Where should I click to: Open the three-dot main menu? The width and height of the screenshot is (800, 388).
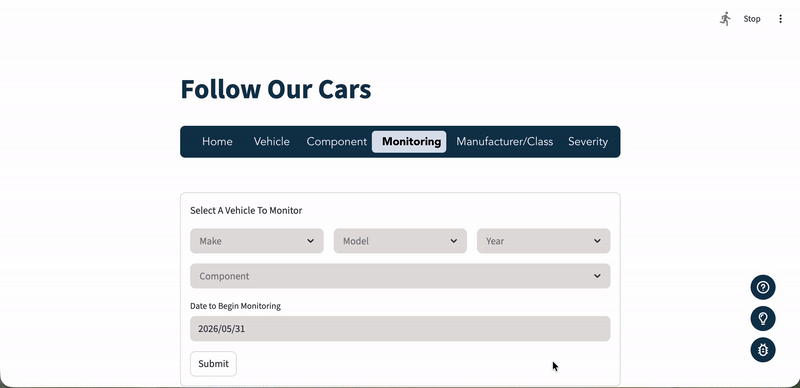(x=780, y=19)
